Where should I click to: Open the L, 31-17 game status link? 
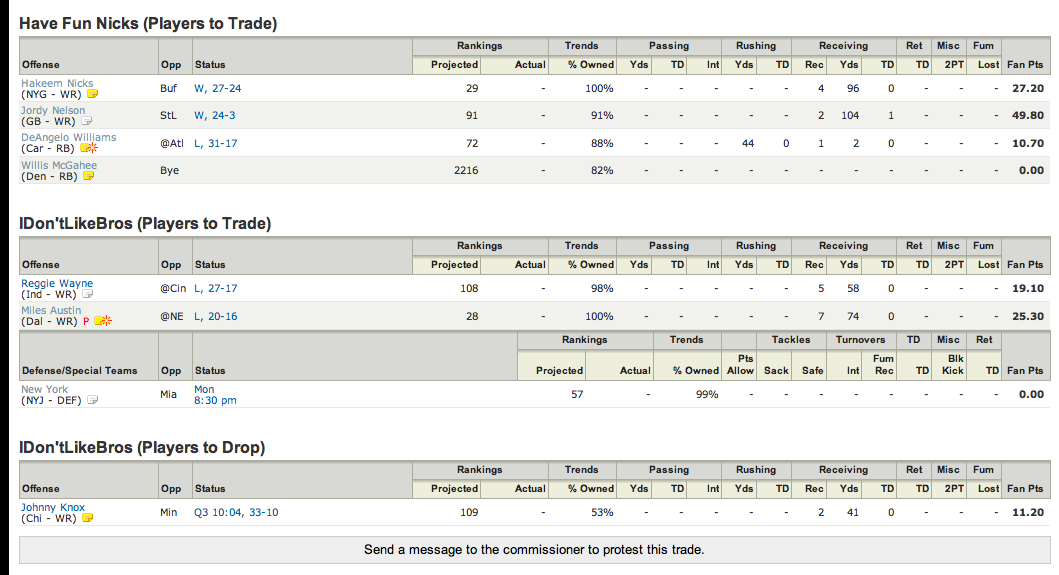point(215,143)
